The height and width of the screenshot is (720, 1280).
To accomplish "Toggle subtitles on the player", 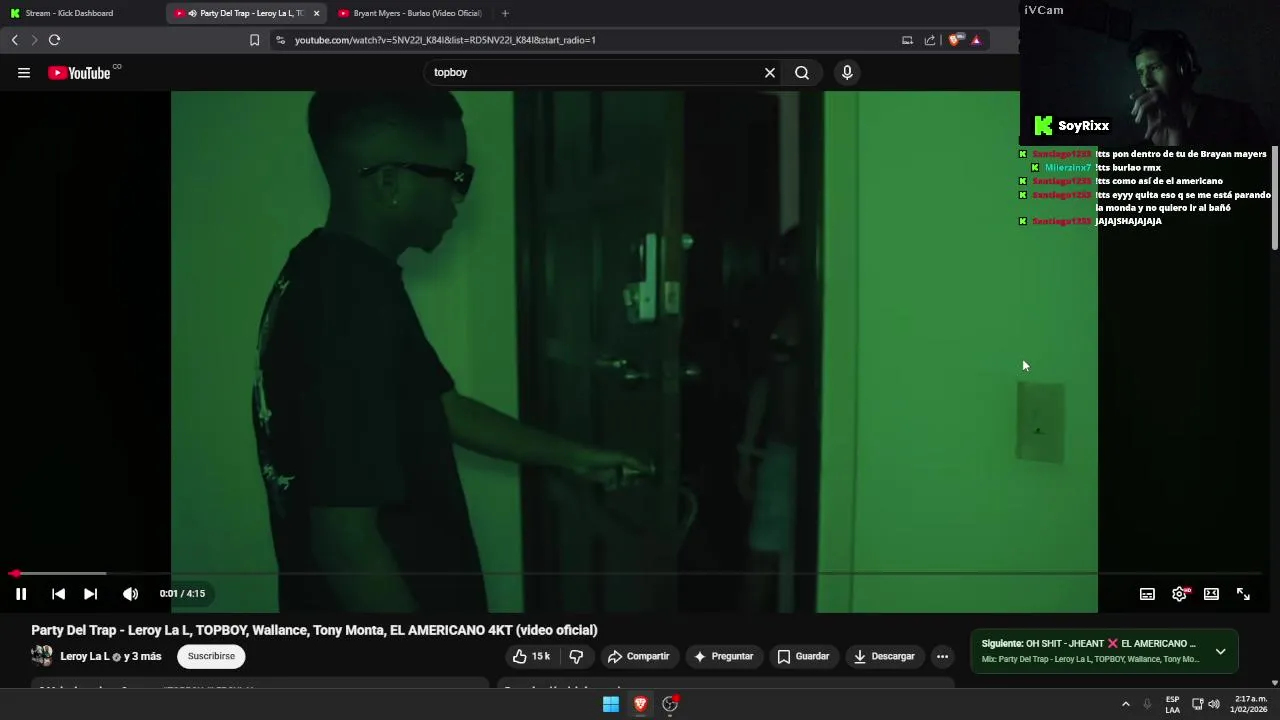I will pyautogui.click(x=1147, y=594).
